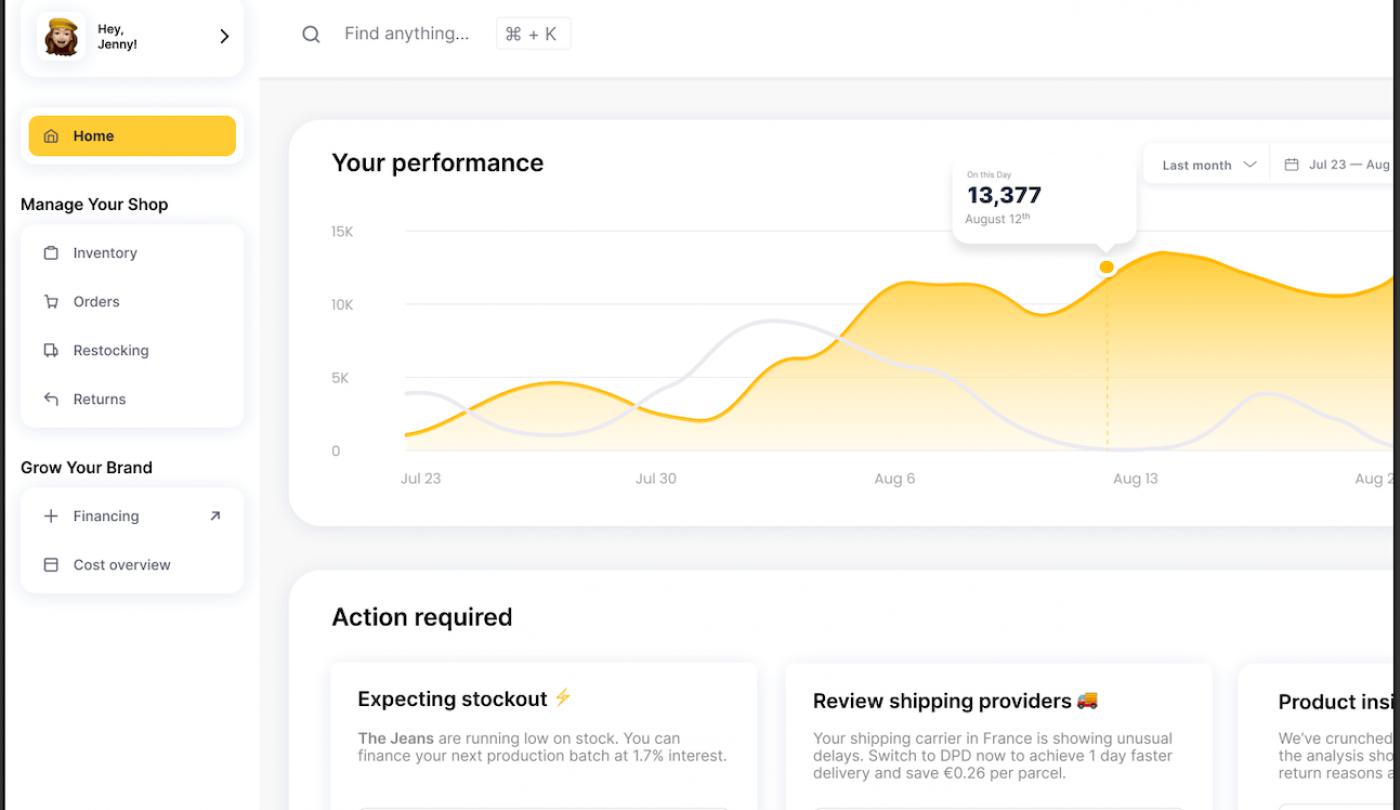Viewport: 1400px width, 810px height.
Task: Click the August 12th tooltip date
Action: (x=997, y=219)
